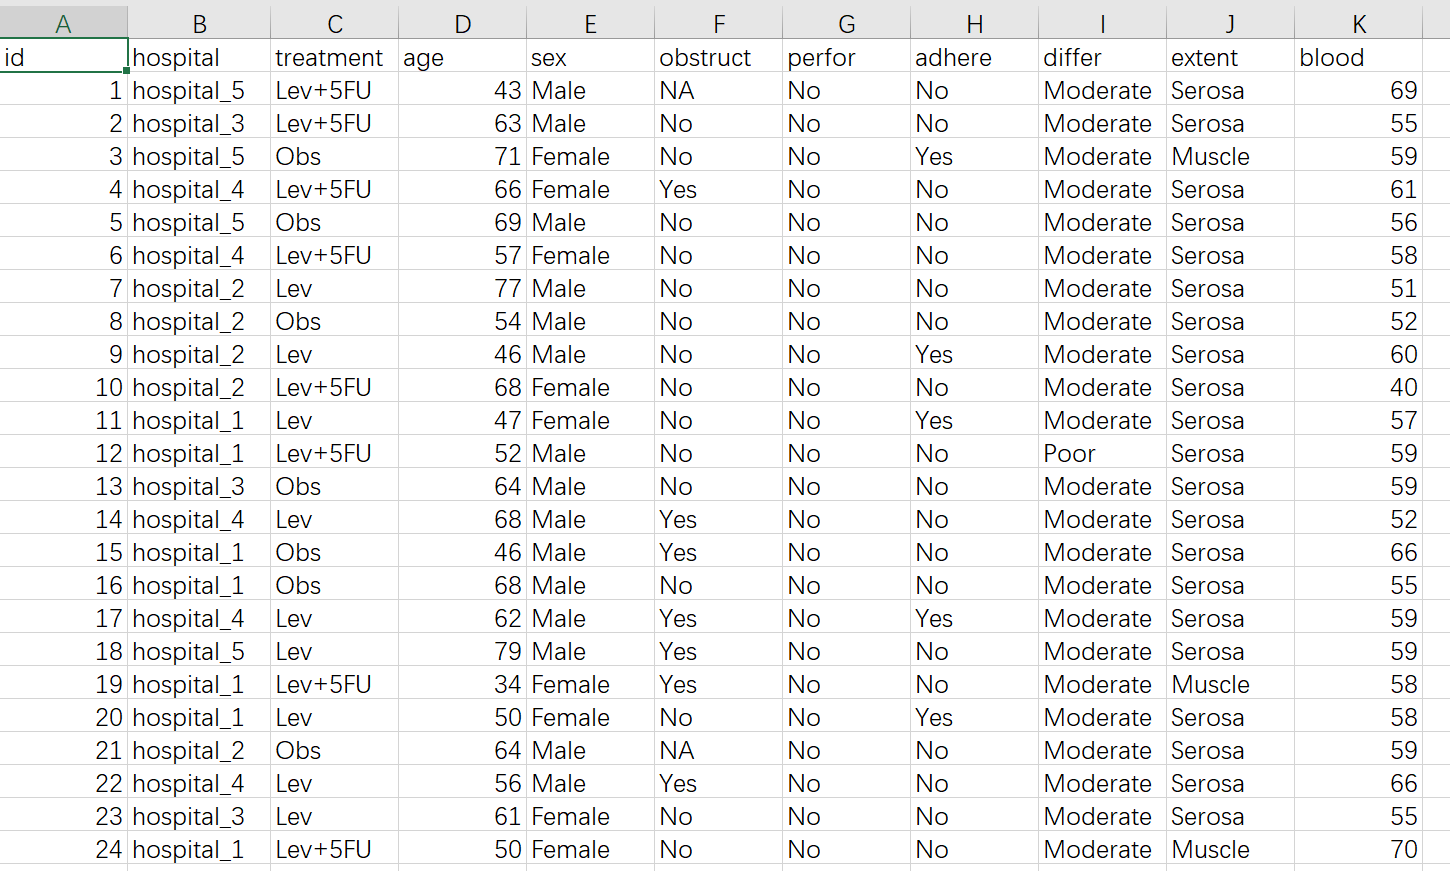Click the column H header letter

974,23
